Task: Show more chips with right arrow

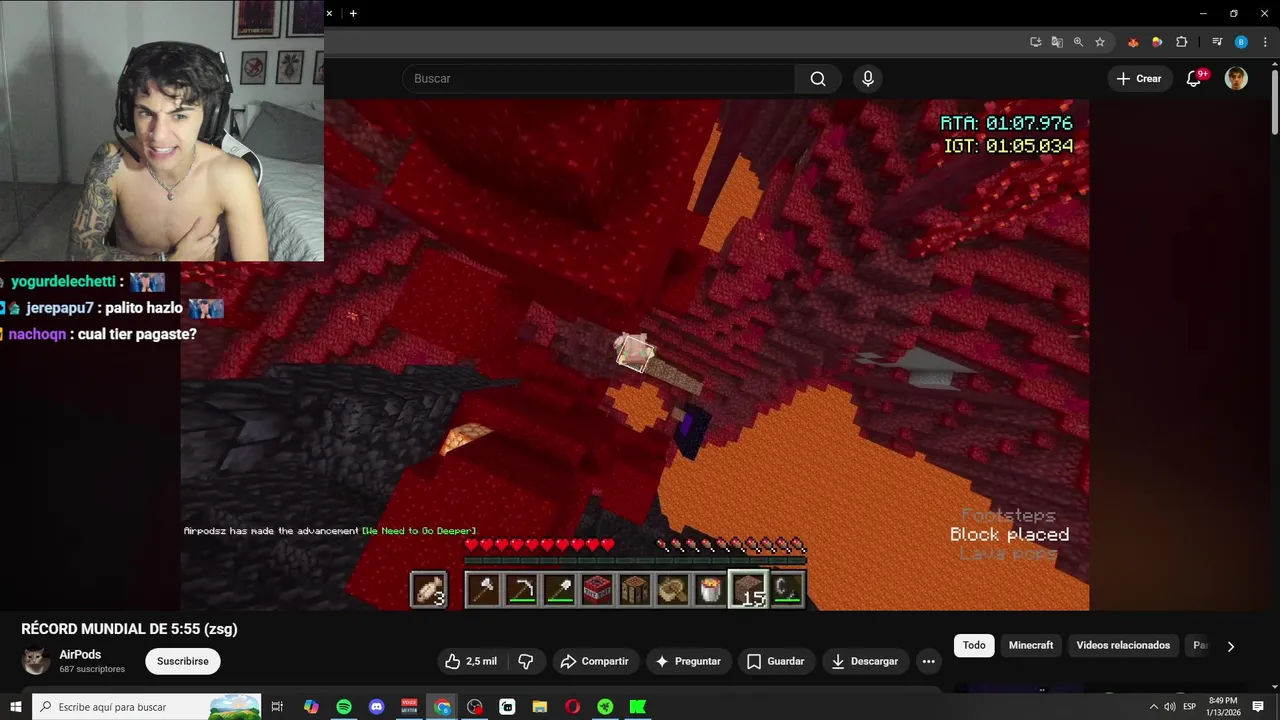Action: [x=1231, y=646]
